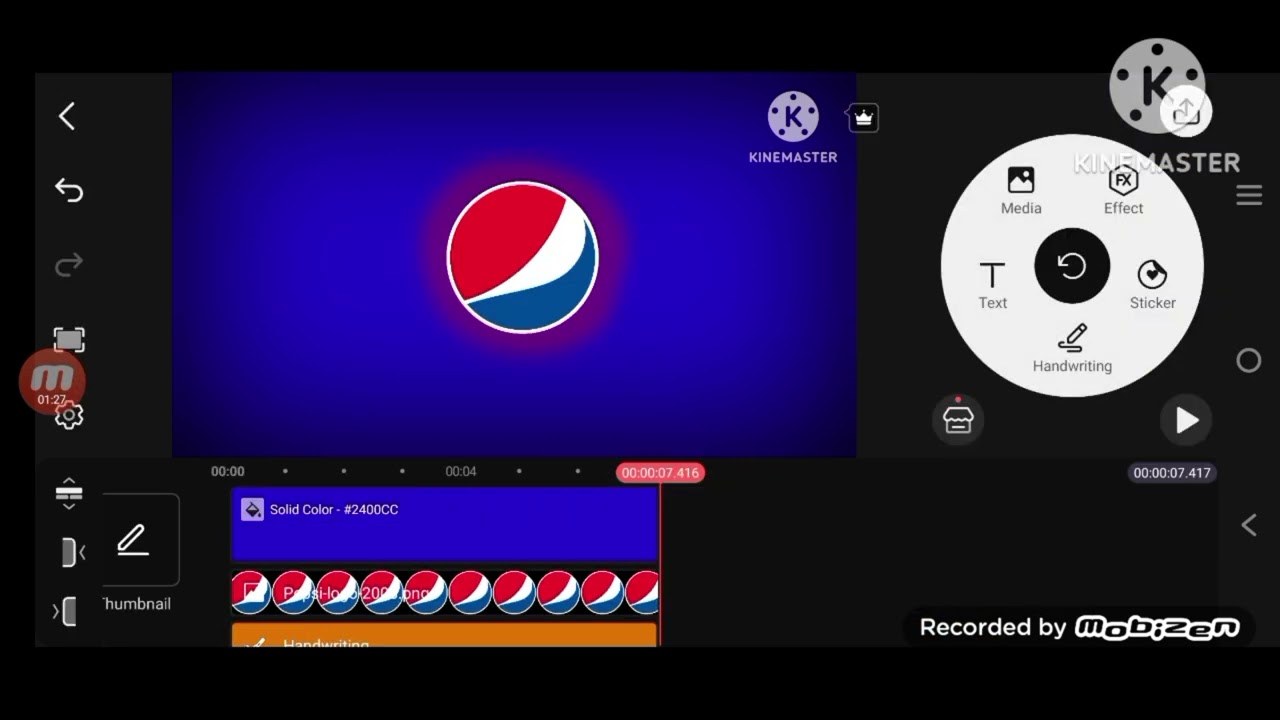Screen dimensions: 1280x720
Task: Open the Mobizen recorder bubble
Action: point(52,381)
